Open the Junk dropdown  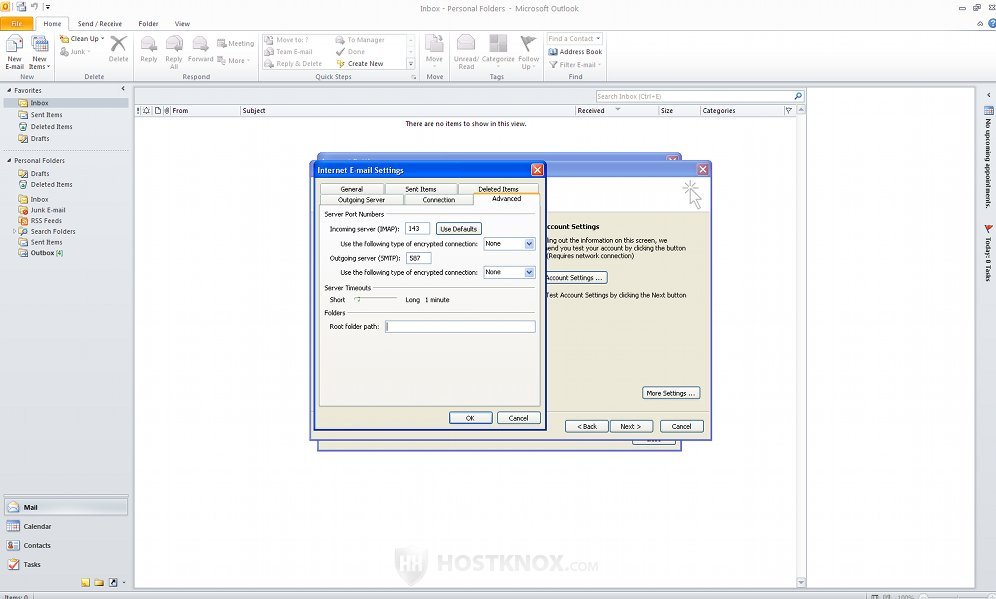coord(75,51)
